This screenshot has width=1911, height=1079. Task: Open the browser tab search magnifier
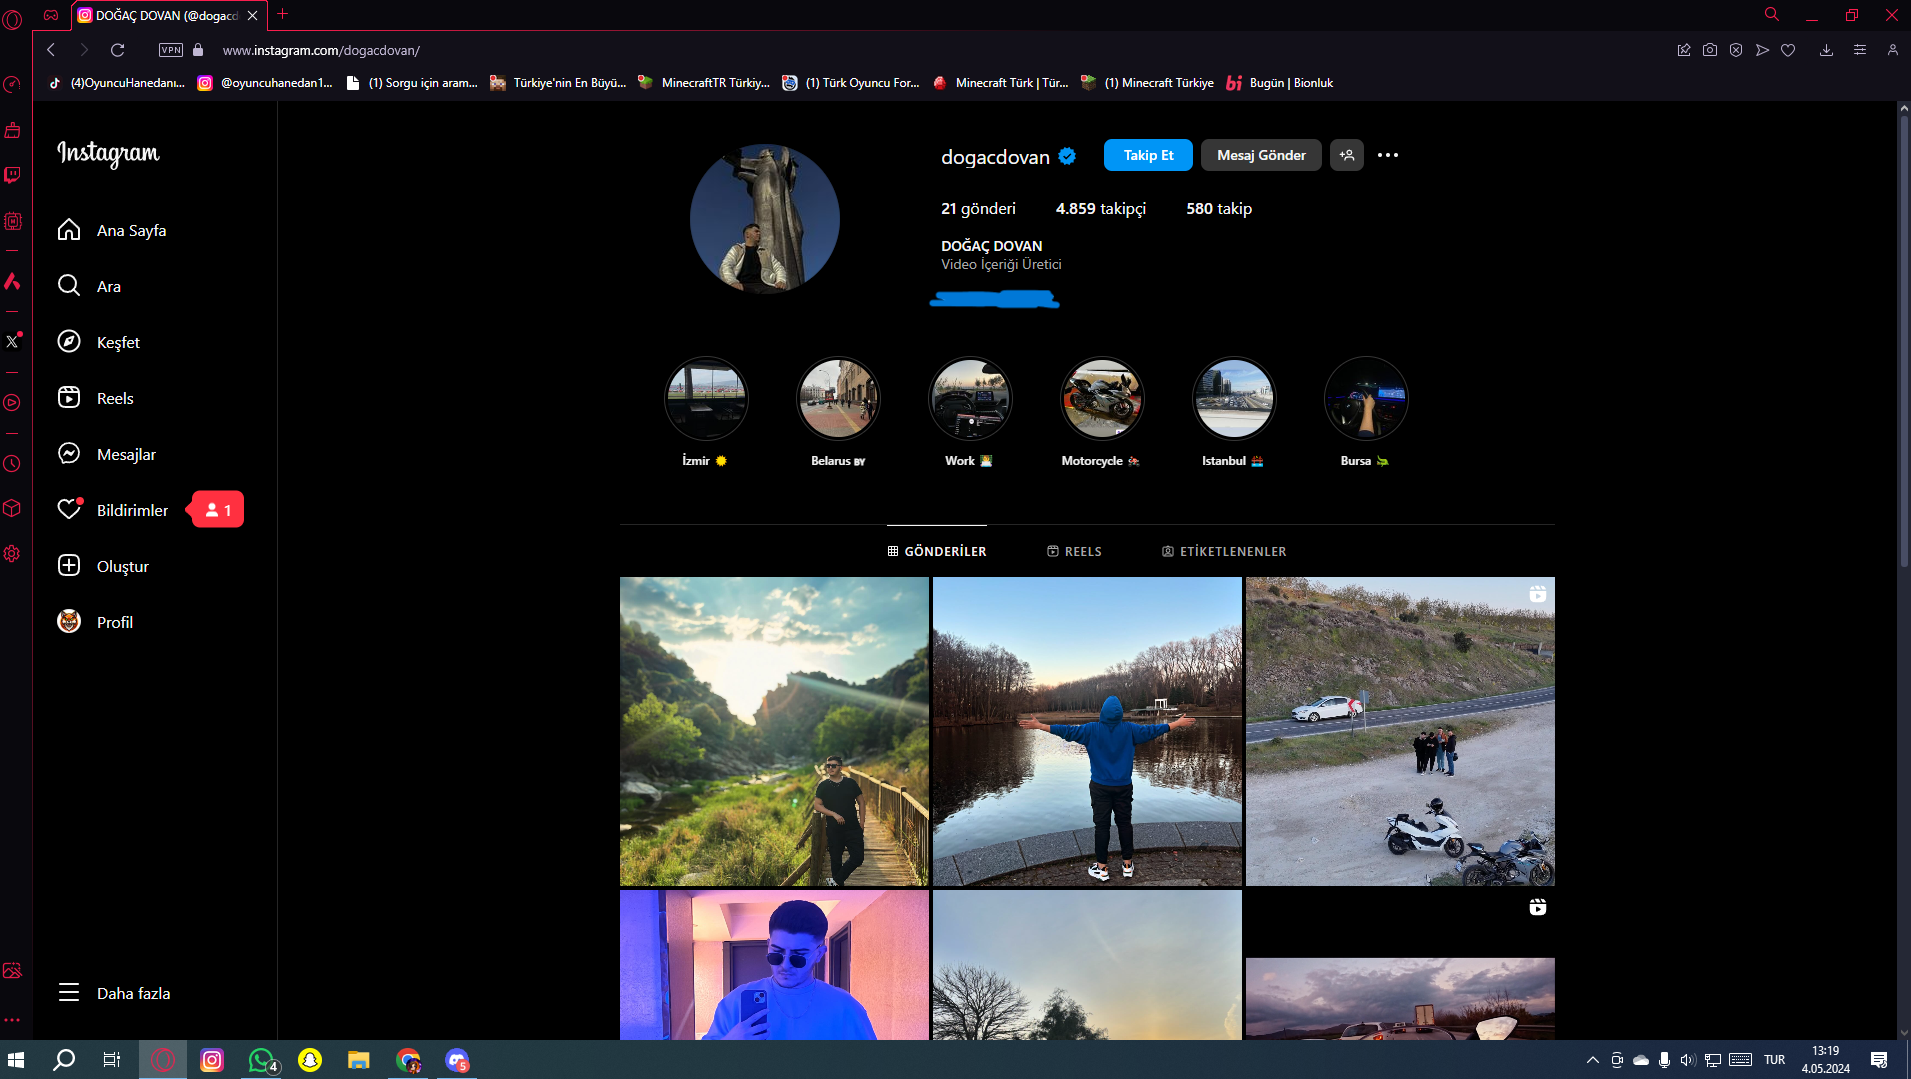pos(1772,14)
